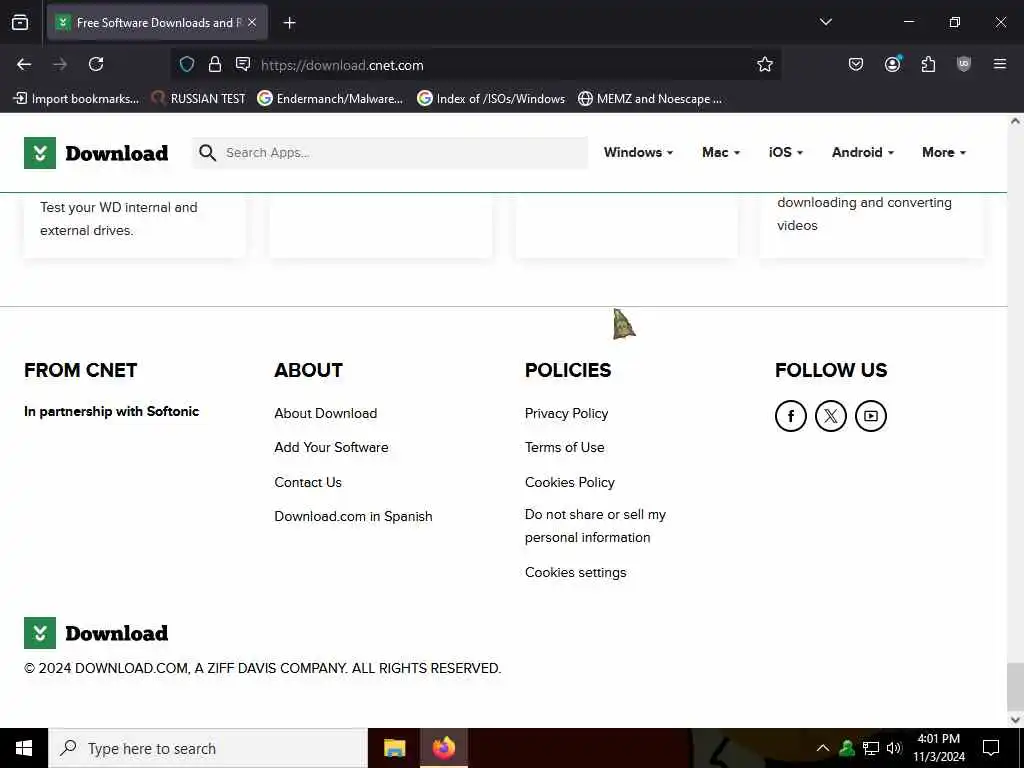Screen dimensions: 1024x768
Task: Click the taskbar Type here to search box
Action: click(208, 748)
